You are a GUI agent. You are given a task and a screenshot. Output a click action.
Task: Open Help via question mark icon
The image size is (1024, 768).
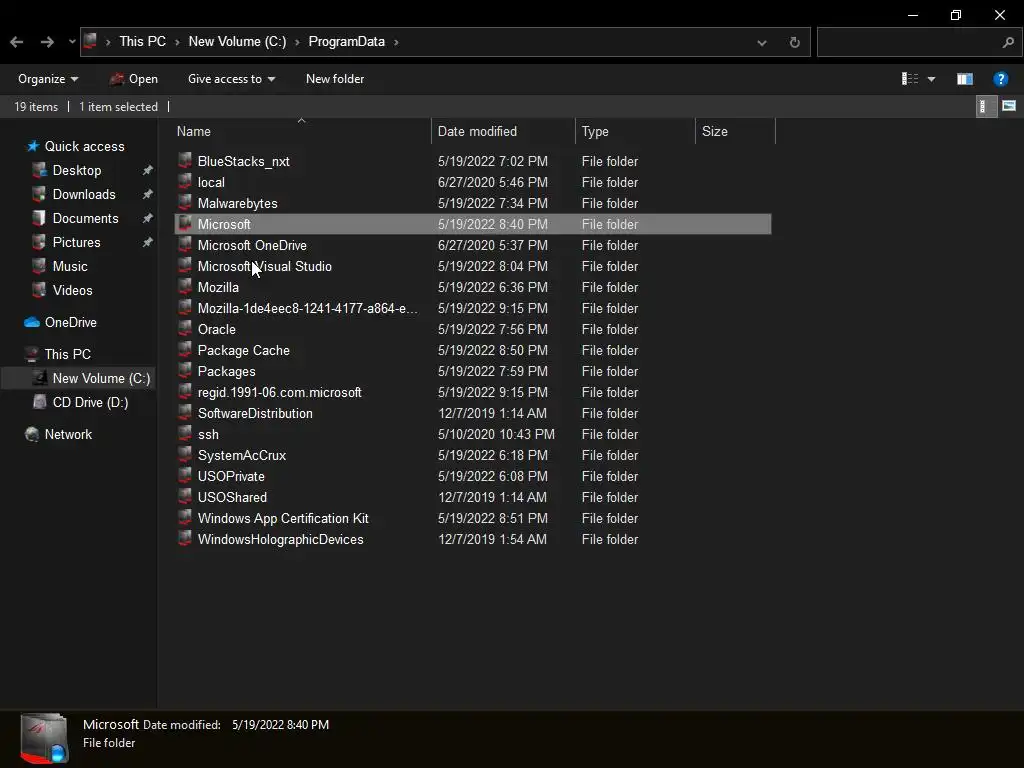[x=1000, y=79]
